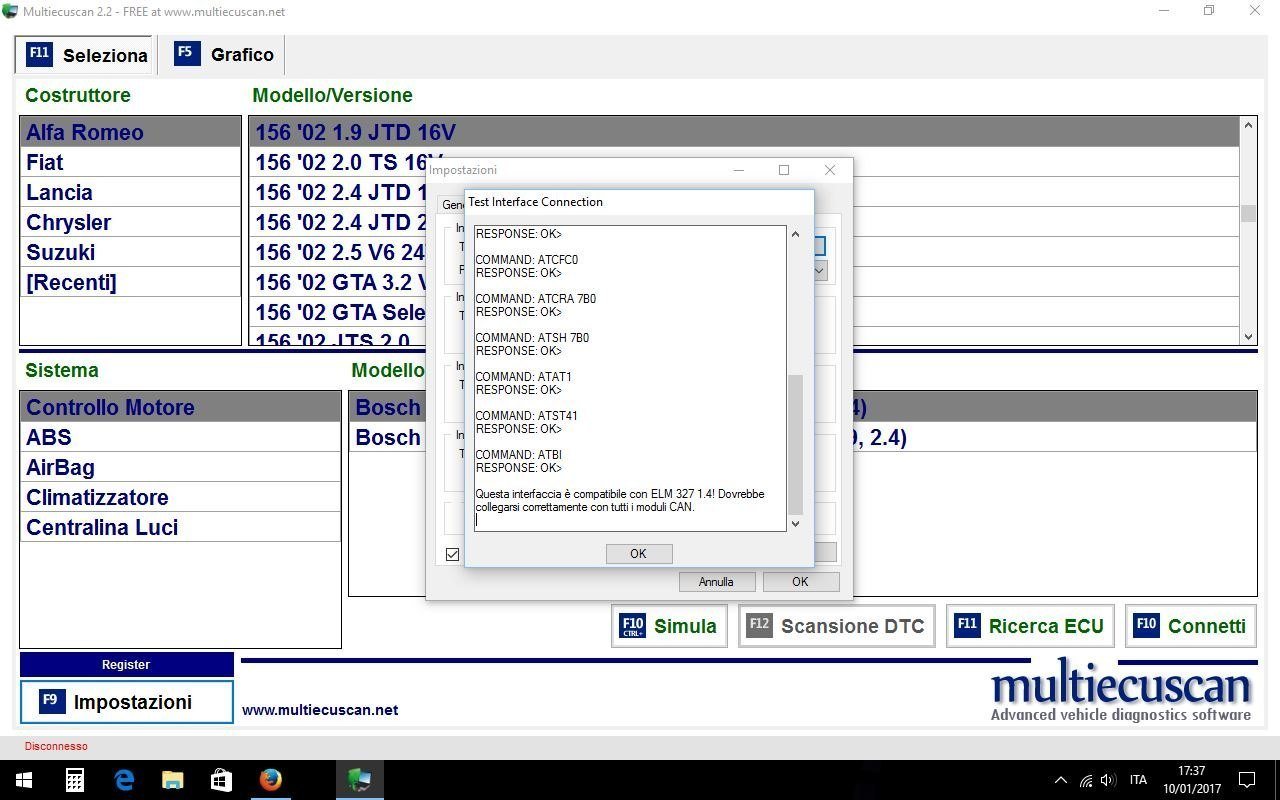1280x800 pixels.
Task: Click the Register button
Action: [126, 664]
